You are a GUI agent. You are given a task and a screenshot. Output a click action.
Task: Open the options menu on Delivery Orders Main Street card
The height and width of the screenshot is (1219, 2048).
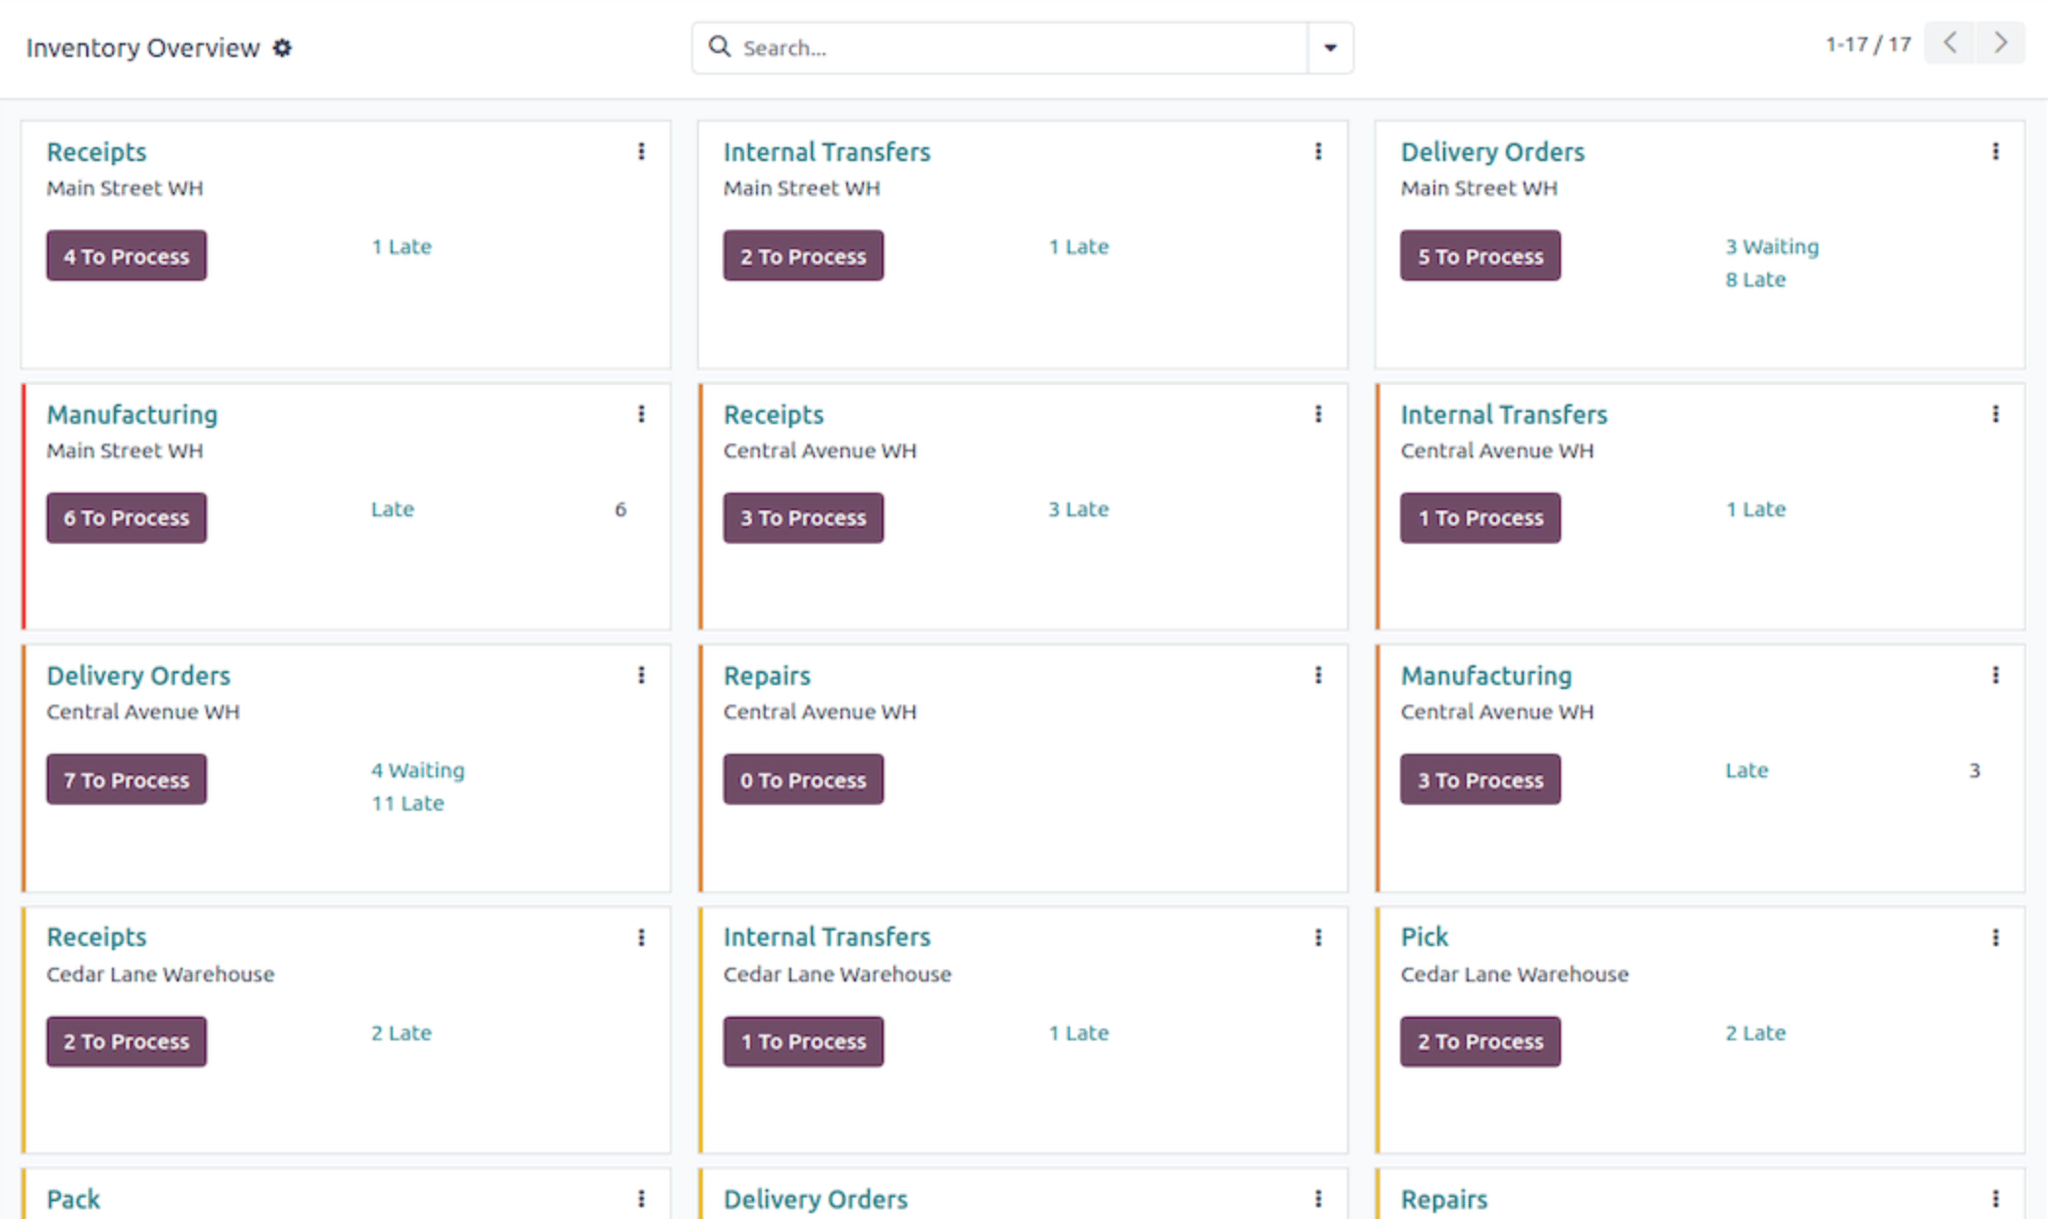coord(1996,151)
